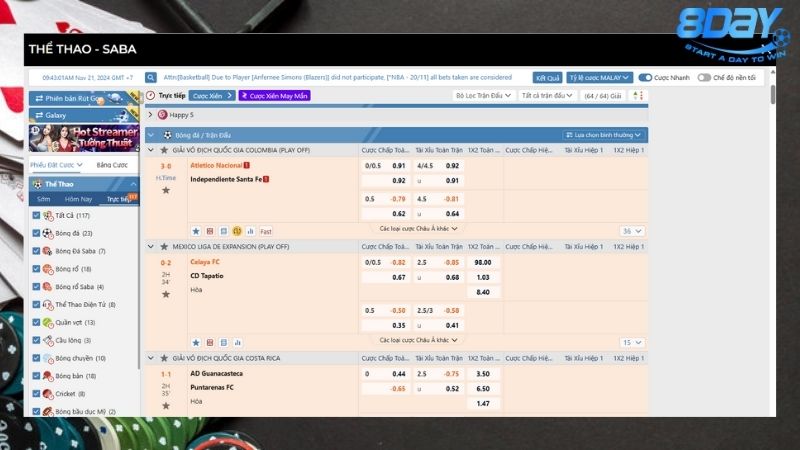Open the Phiếu Đặt Cược dropdown
The height and width of the screenshot is (450, 800).
coord(56,165)
